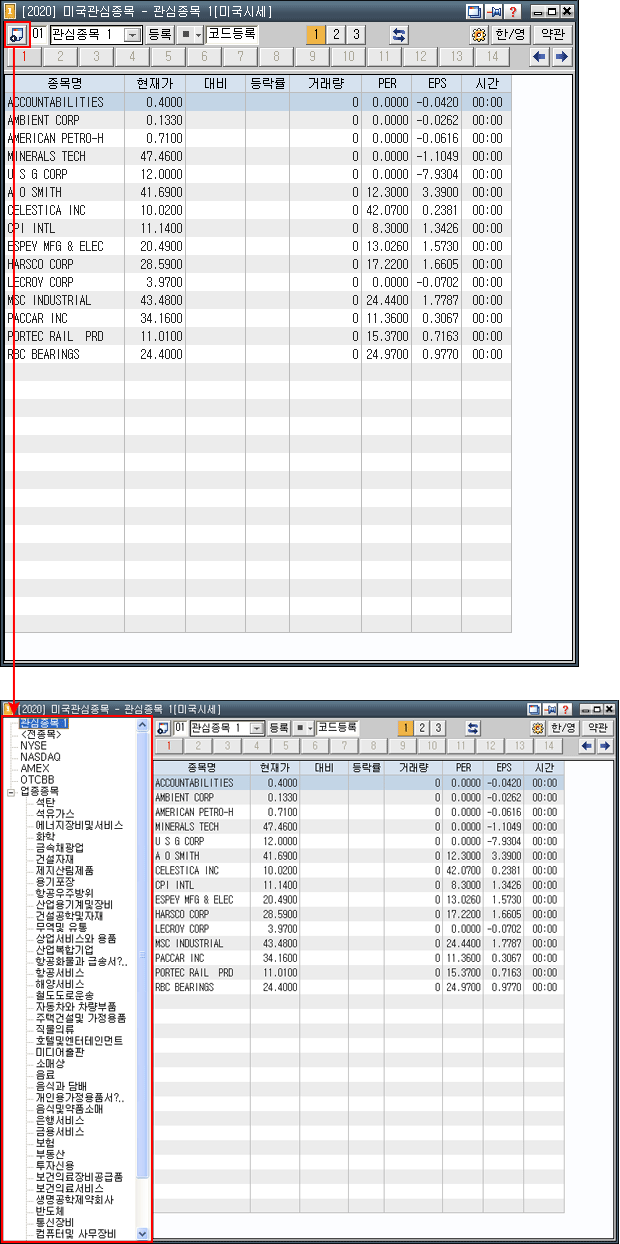Select NYSE in the tree panel

click(33, 746)
